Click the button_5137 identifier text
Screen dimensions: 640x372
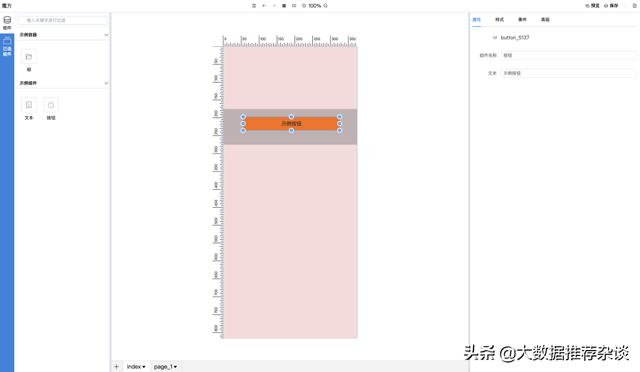point(515,38)
